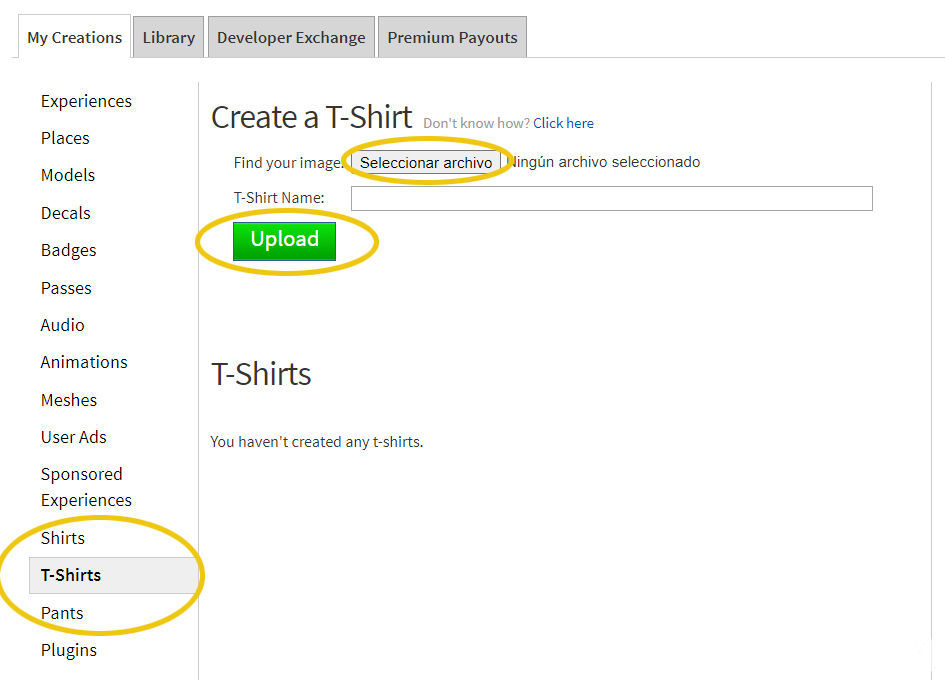The height and width of the screenshot is (680, 945).
Task: Open the Plugins section
Action: click(x=68, y=649)
